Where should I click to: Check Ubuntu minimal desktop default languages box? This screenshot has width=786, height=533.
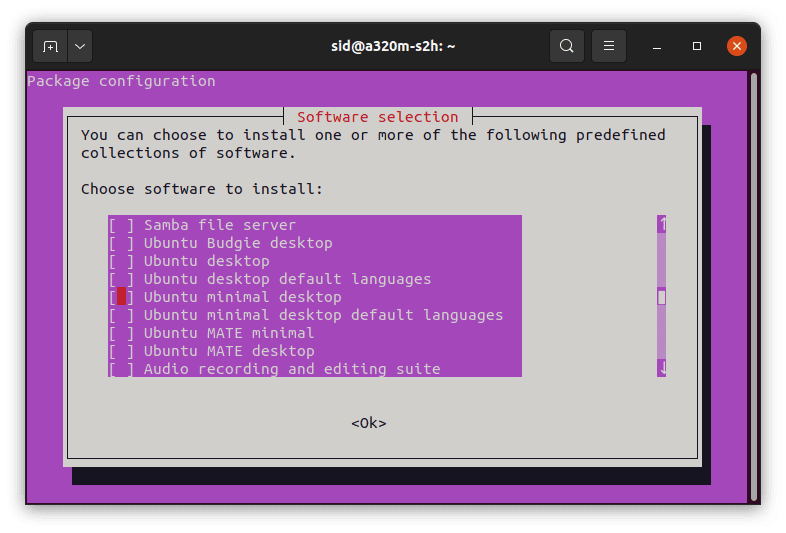[x=121, y=315]
